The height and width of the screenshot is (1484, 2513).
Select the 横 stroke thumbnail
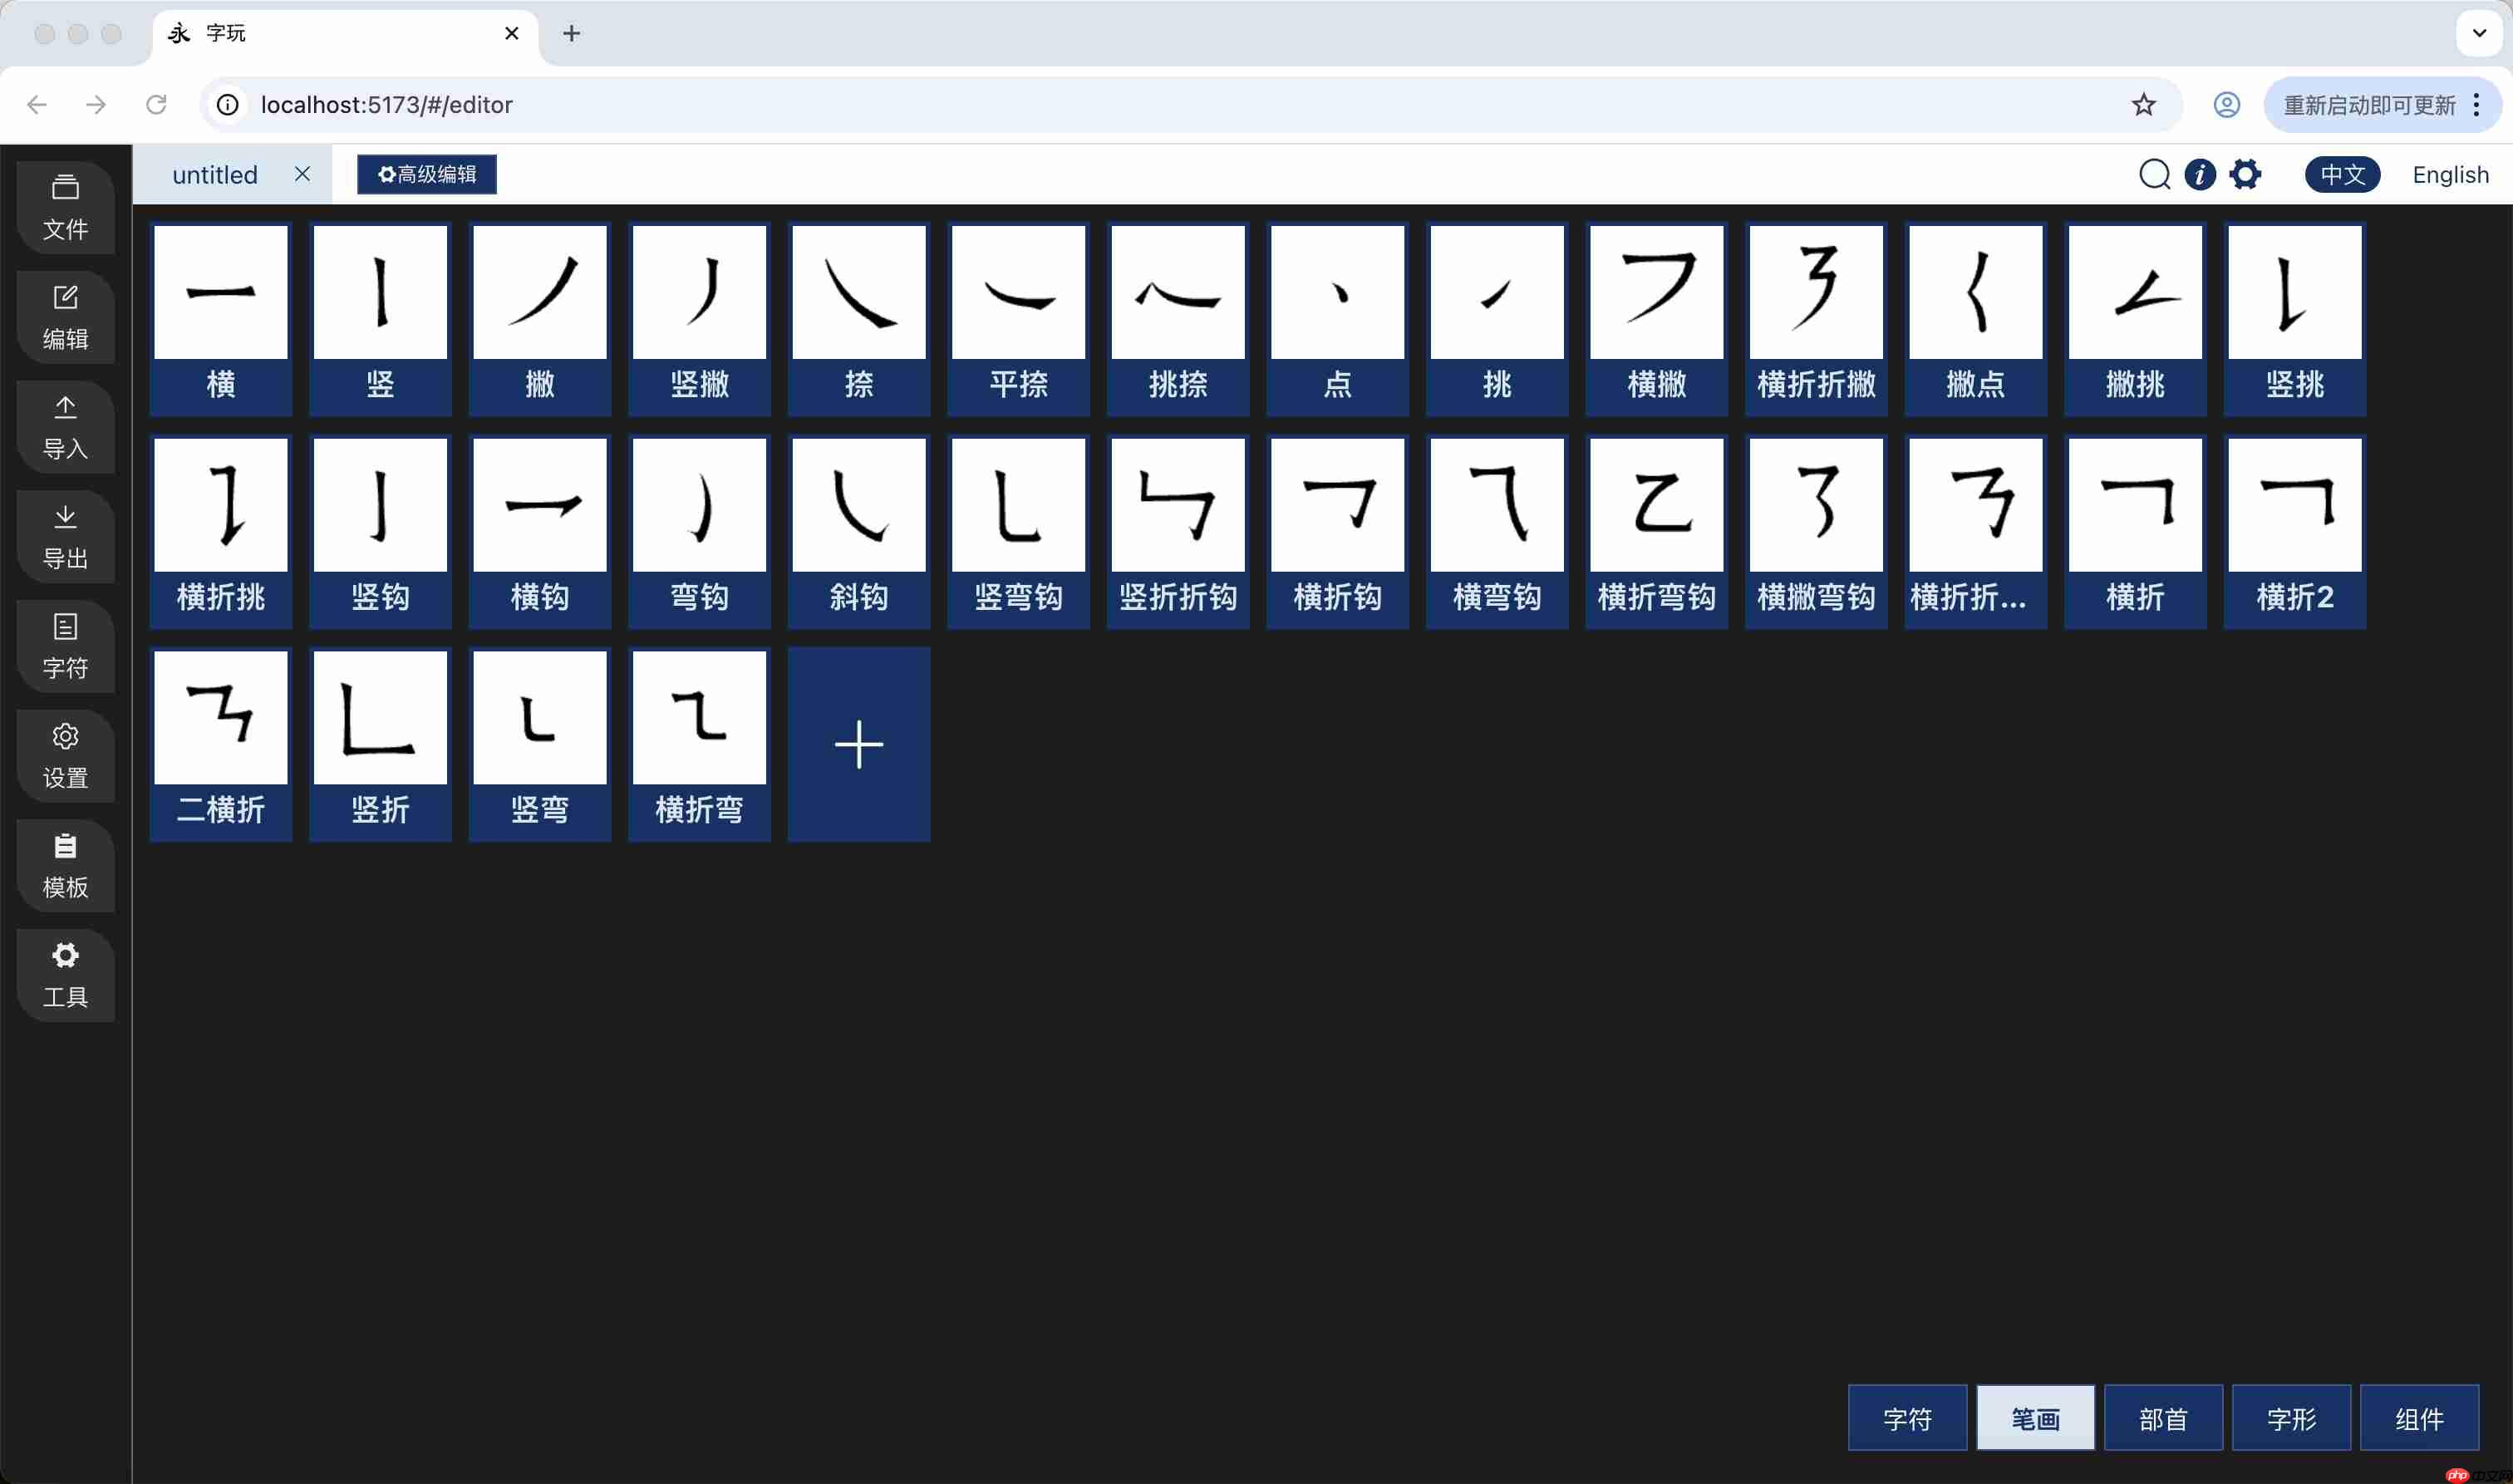[x=220, y=318]
